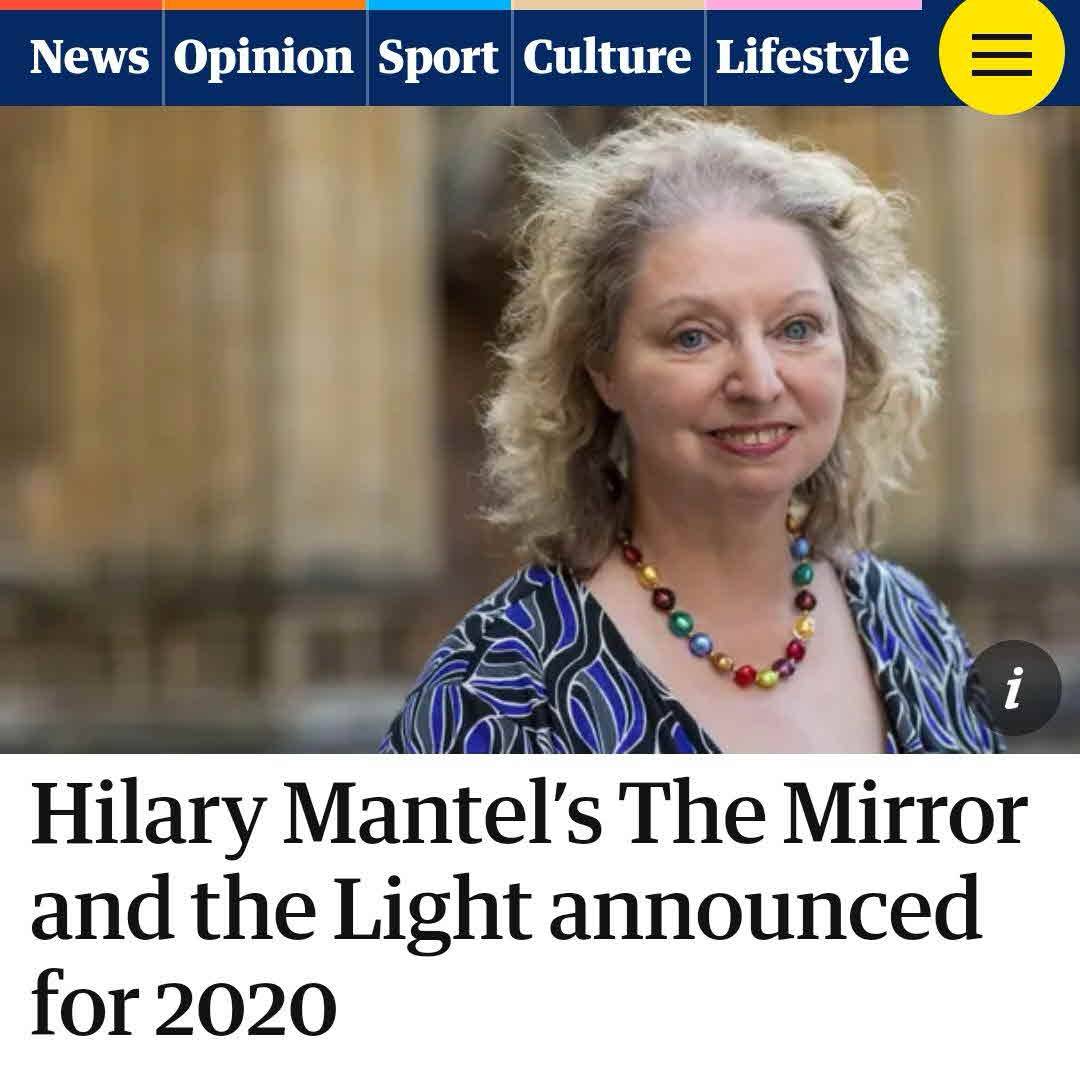1080x1080 pixels.
Task: Click the orange bar above Opinion
Action: [x=265, y=5]
